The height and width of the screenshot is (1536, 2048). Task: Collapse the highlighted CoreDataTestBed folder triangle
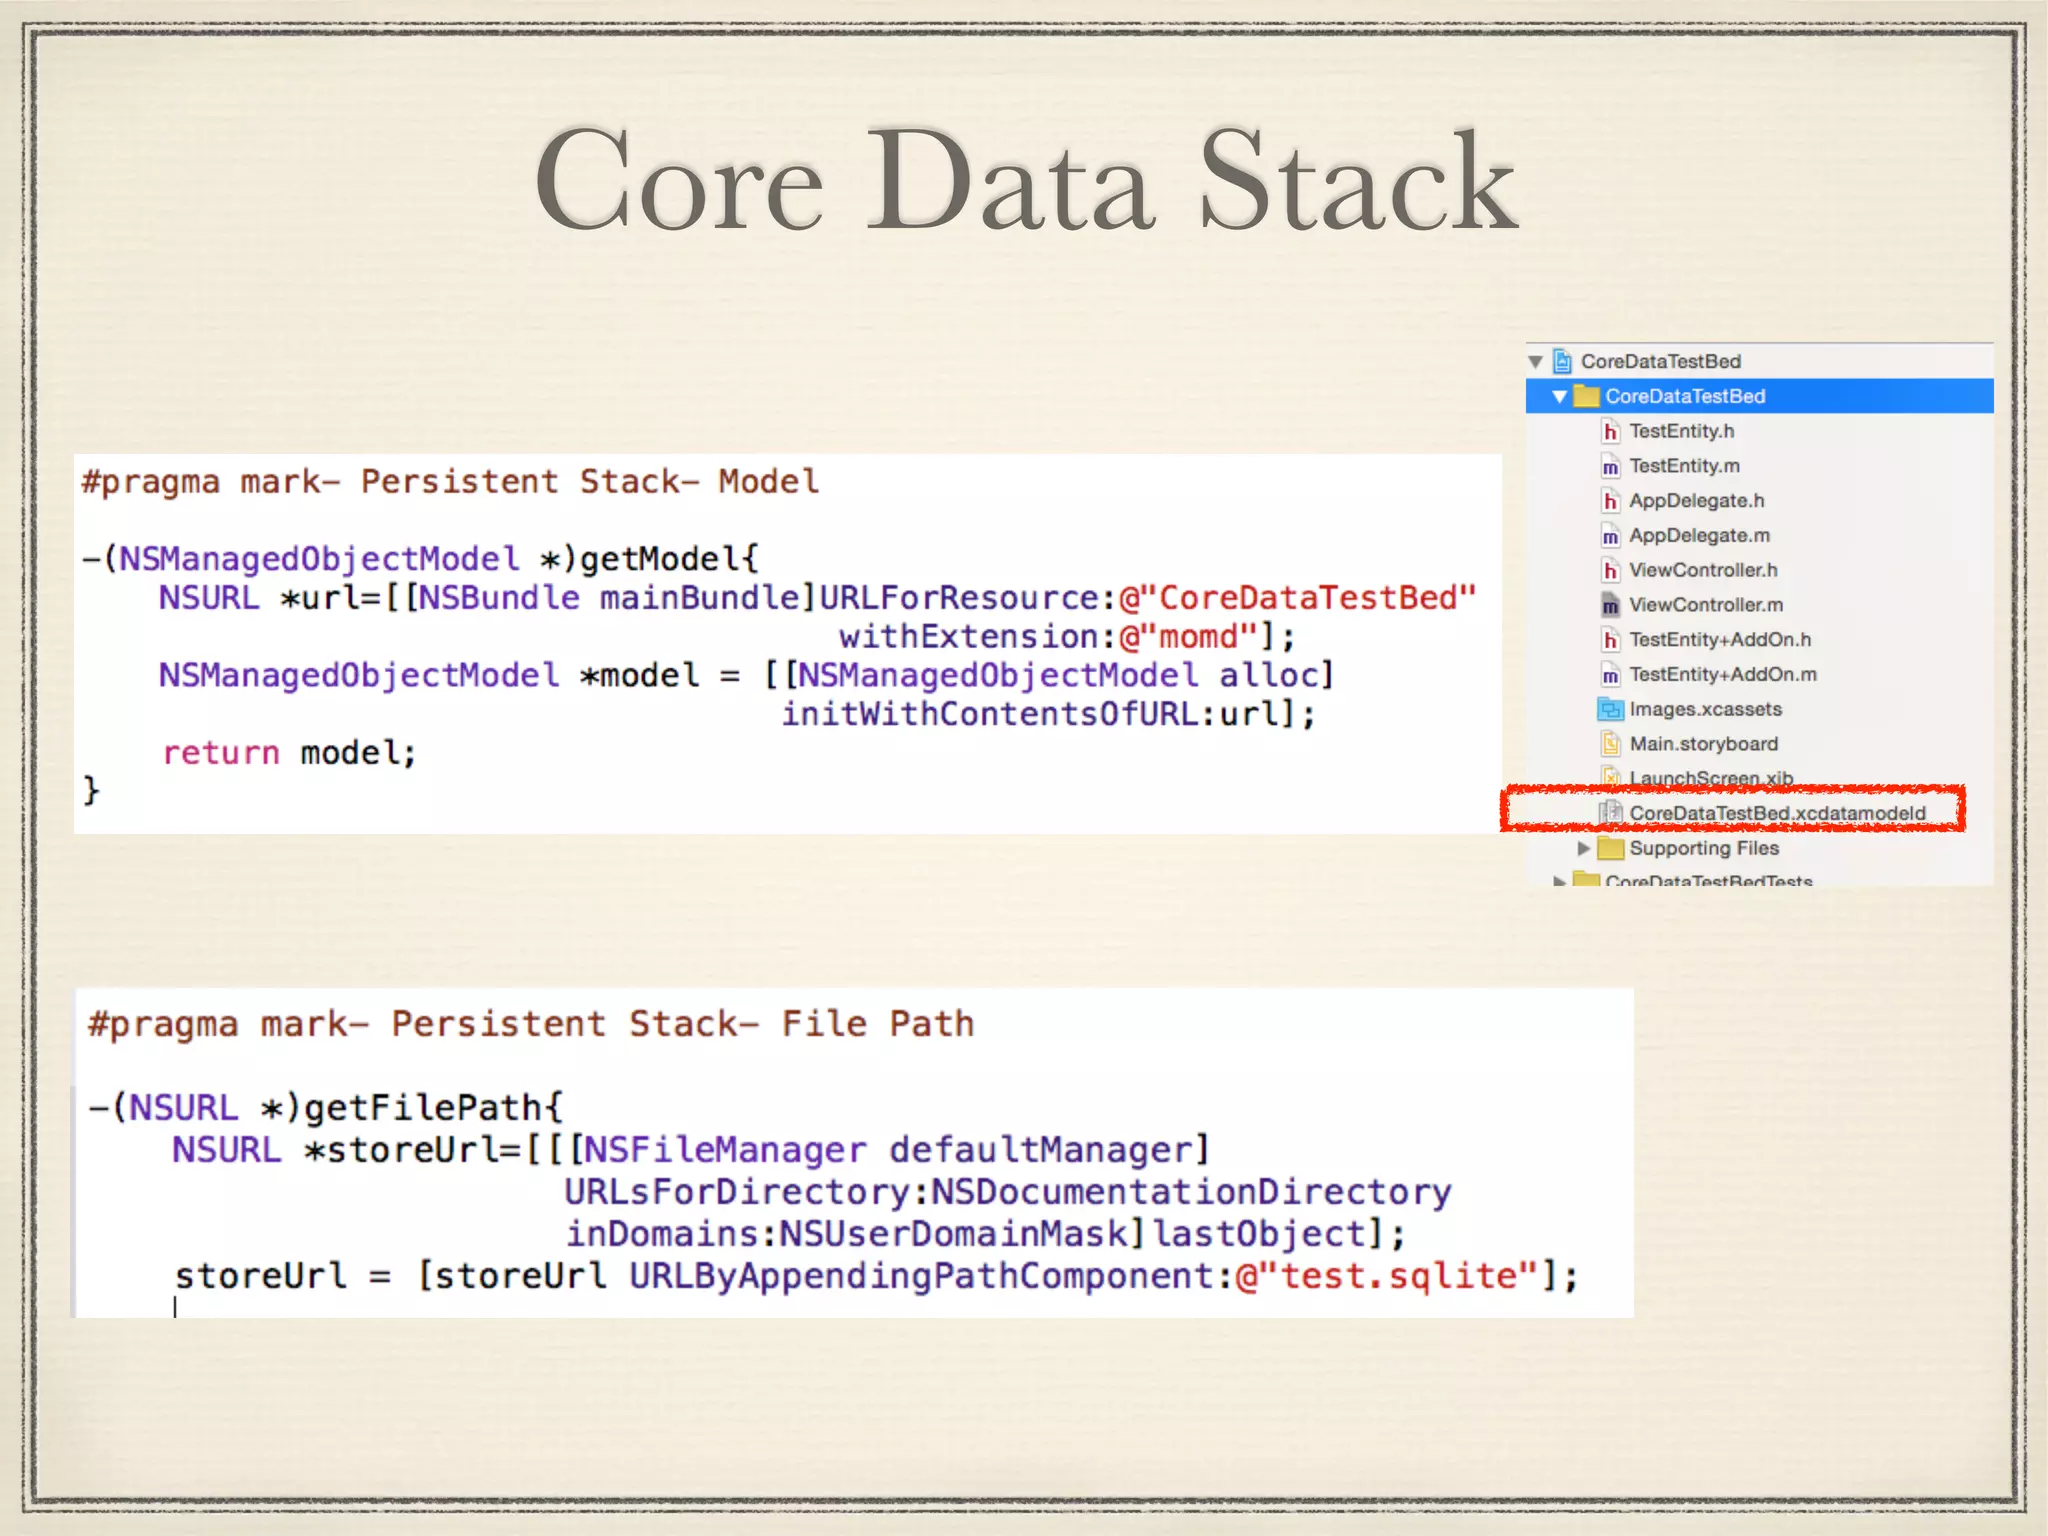point(1559,397)
